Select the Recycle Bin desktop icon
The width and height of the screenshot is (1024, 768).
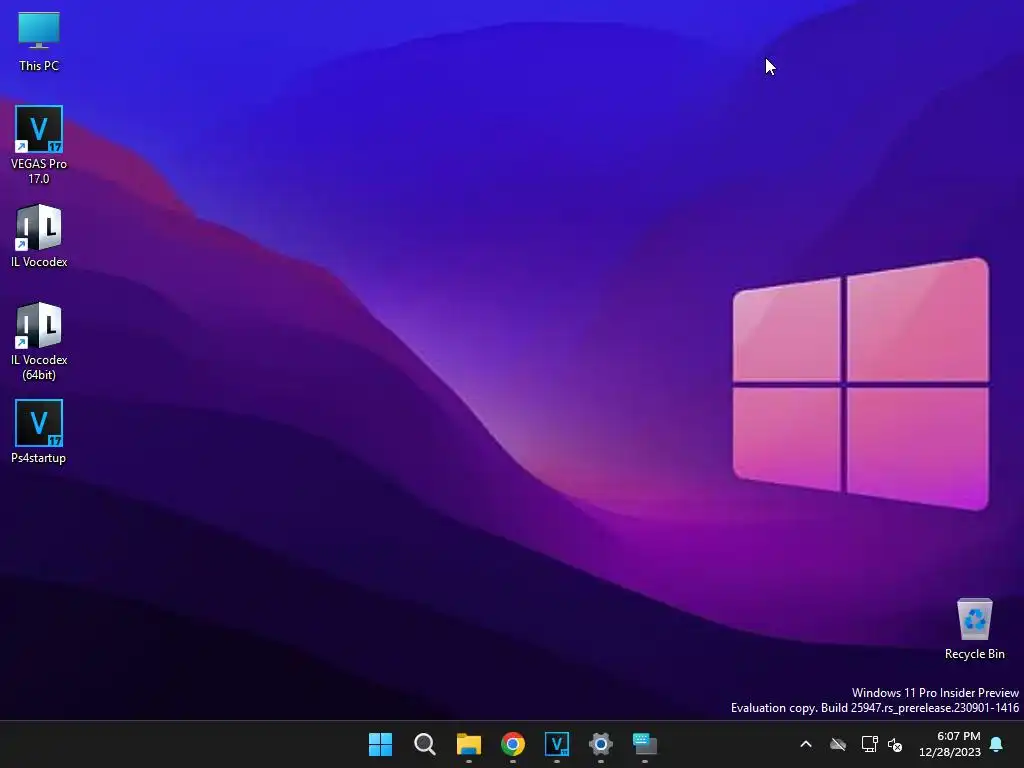pos(974,629)
